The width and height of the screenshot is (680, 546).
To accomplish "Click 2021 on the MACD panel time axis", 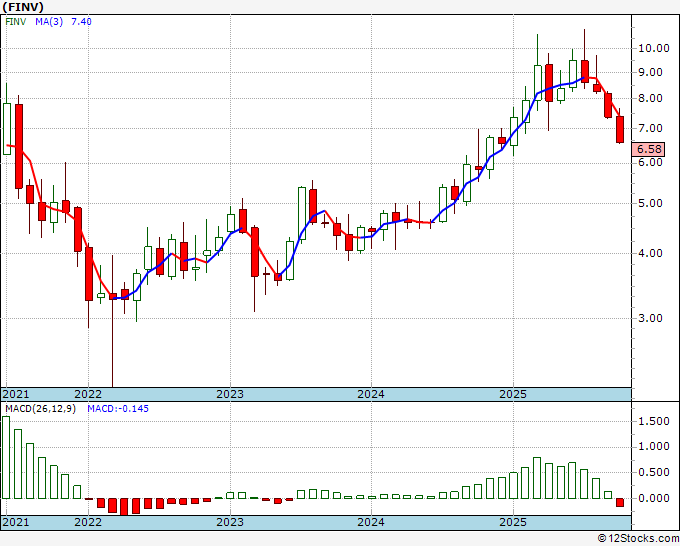I will coord(16,522).
